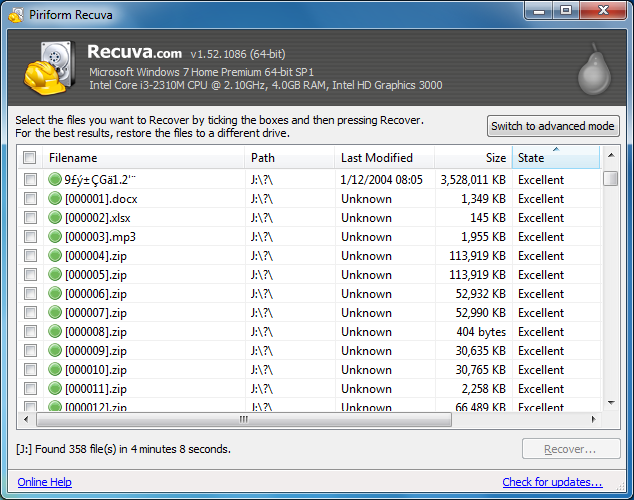Sort list by Size column
This screenshot has height=500, width=634.
pyautogui.click(x=473, y=158)
